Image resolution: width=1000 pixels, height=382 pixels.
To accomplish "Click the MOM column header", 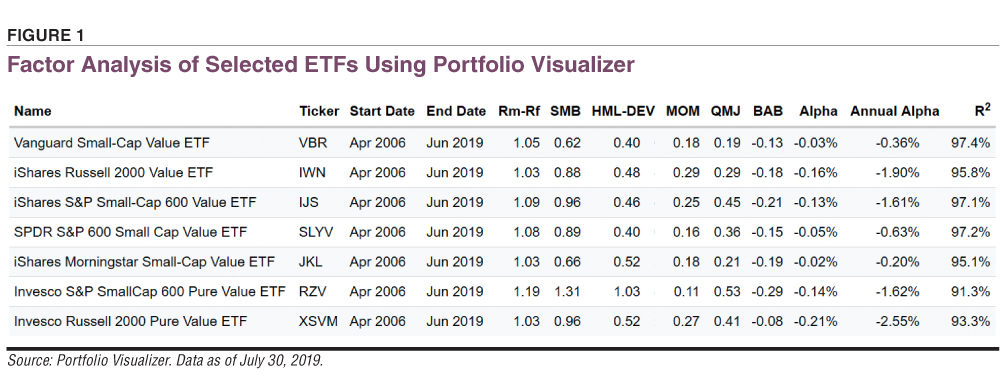I will (x=683, y=112).
